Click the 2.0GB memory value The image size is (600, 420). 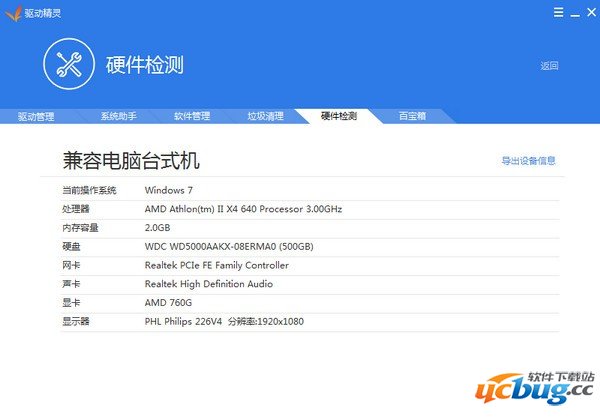point(157,228)
